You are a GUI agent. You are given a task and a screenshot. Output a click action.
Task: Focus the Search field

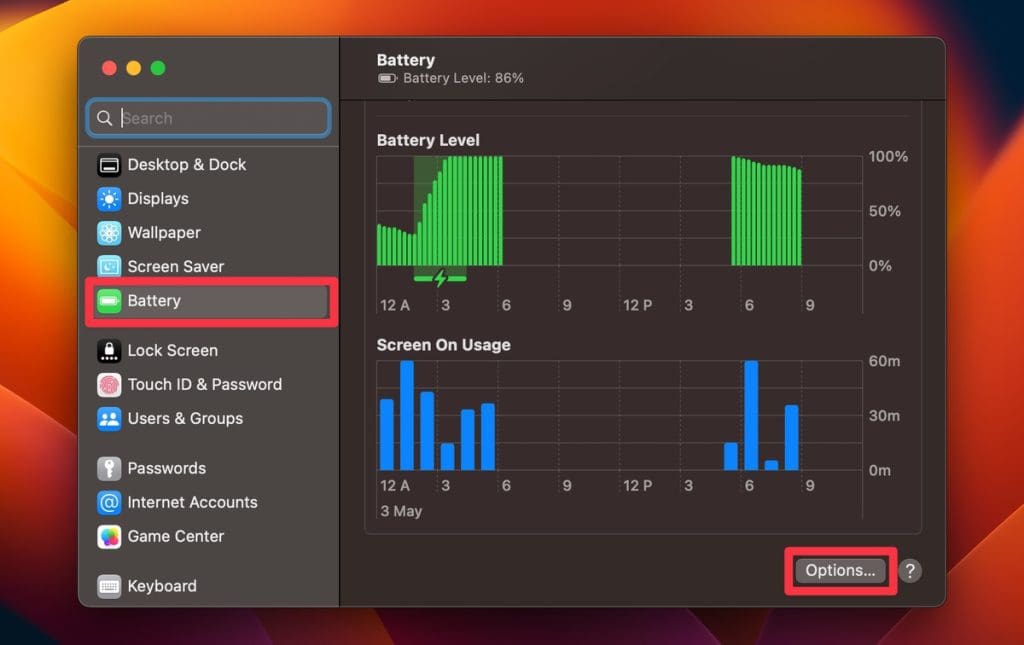[x=208, y=118]
